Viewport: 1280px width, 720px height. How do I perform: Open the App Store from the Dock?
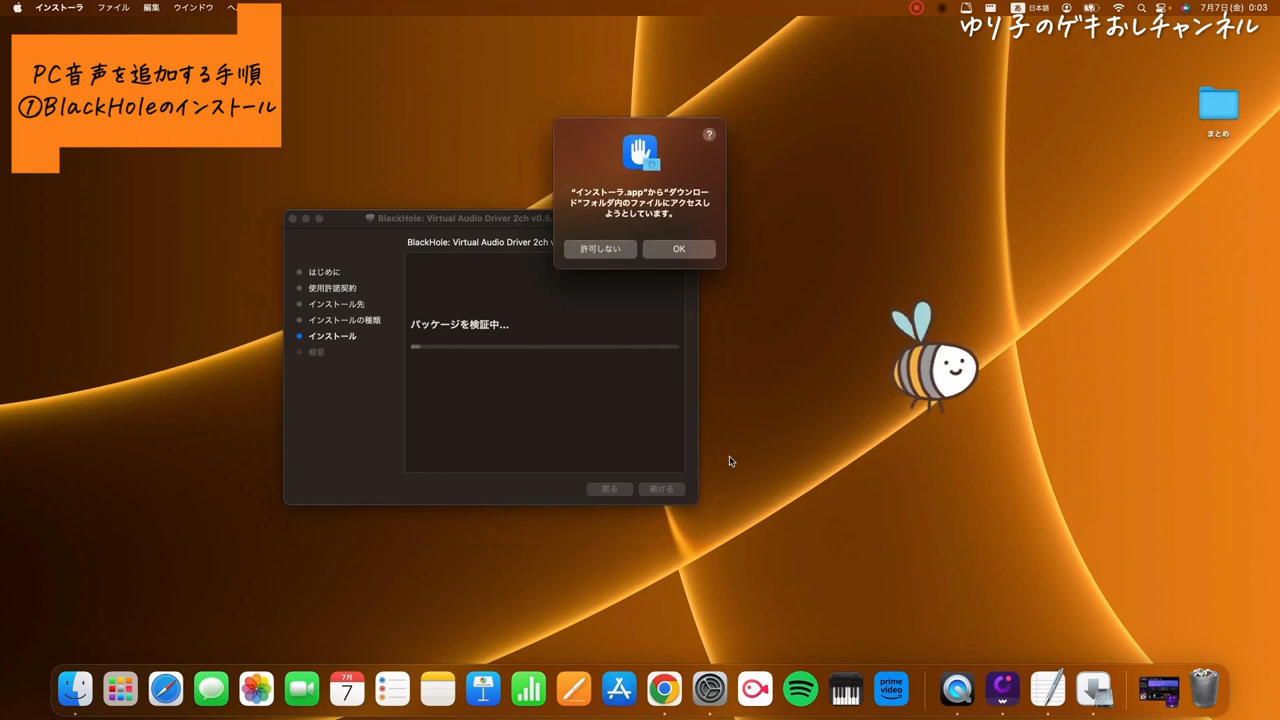click(x=619, y=689)
